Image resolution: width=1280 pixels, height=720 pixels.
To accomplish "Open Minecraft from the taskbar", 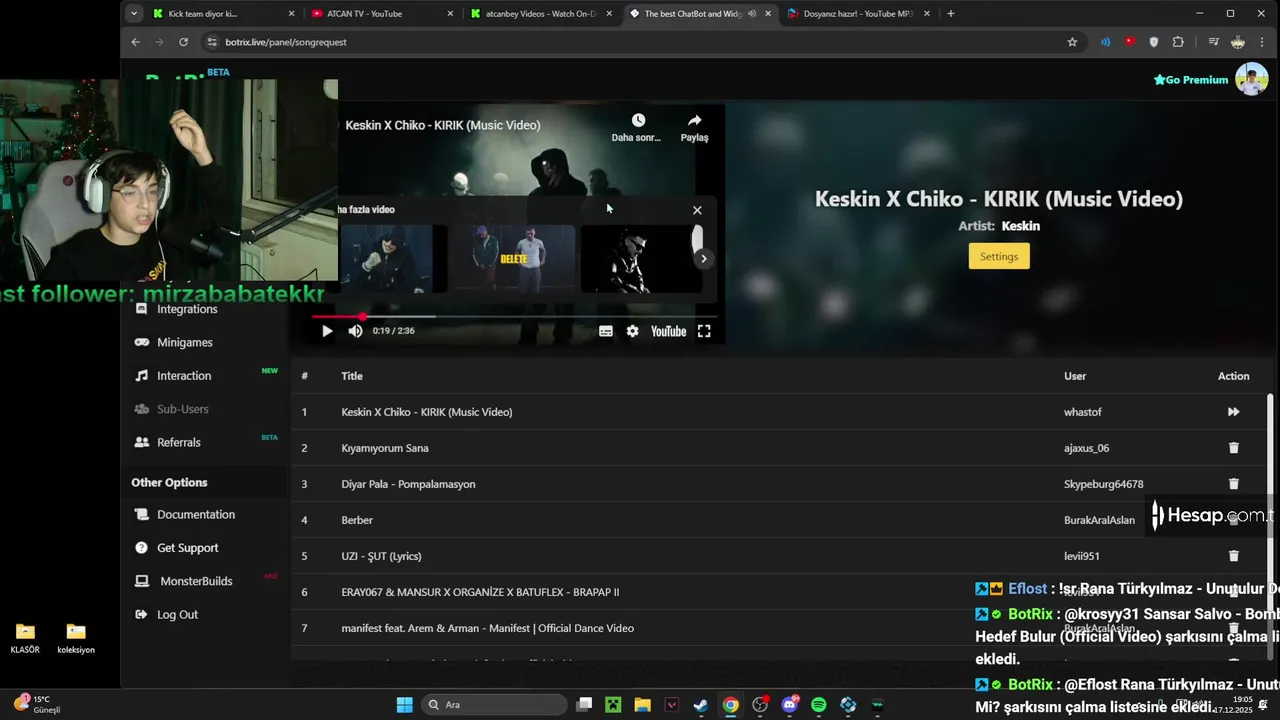I will pyautogui.click(x=613, y=705).
